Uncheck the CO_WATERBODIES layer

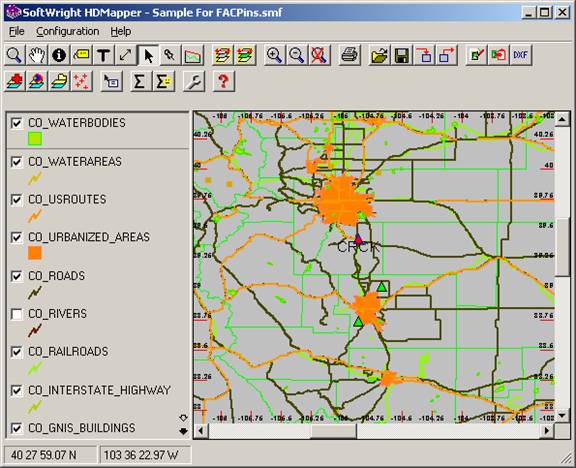[17, 123]
